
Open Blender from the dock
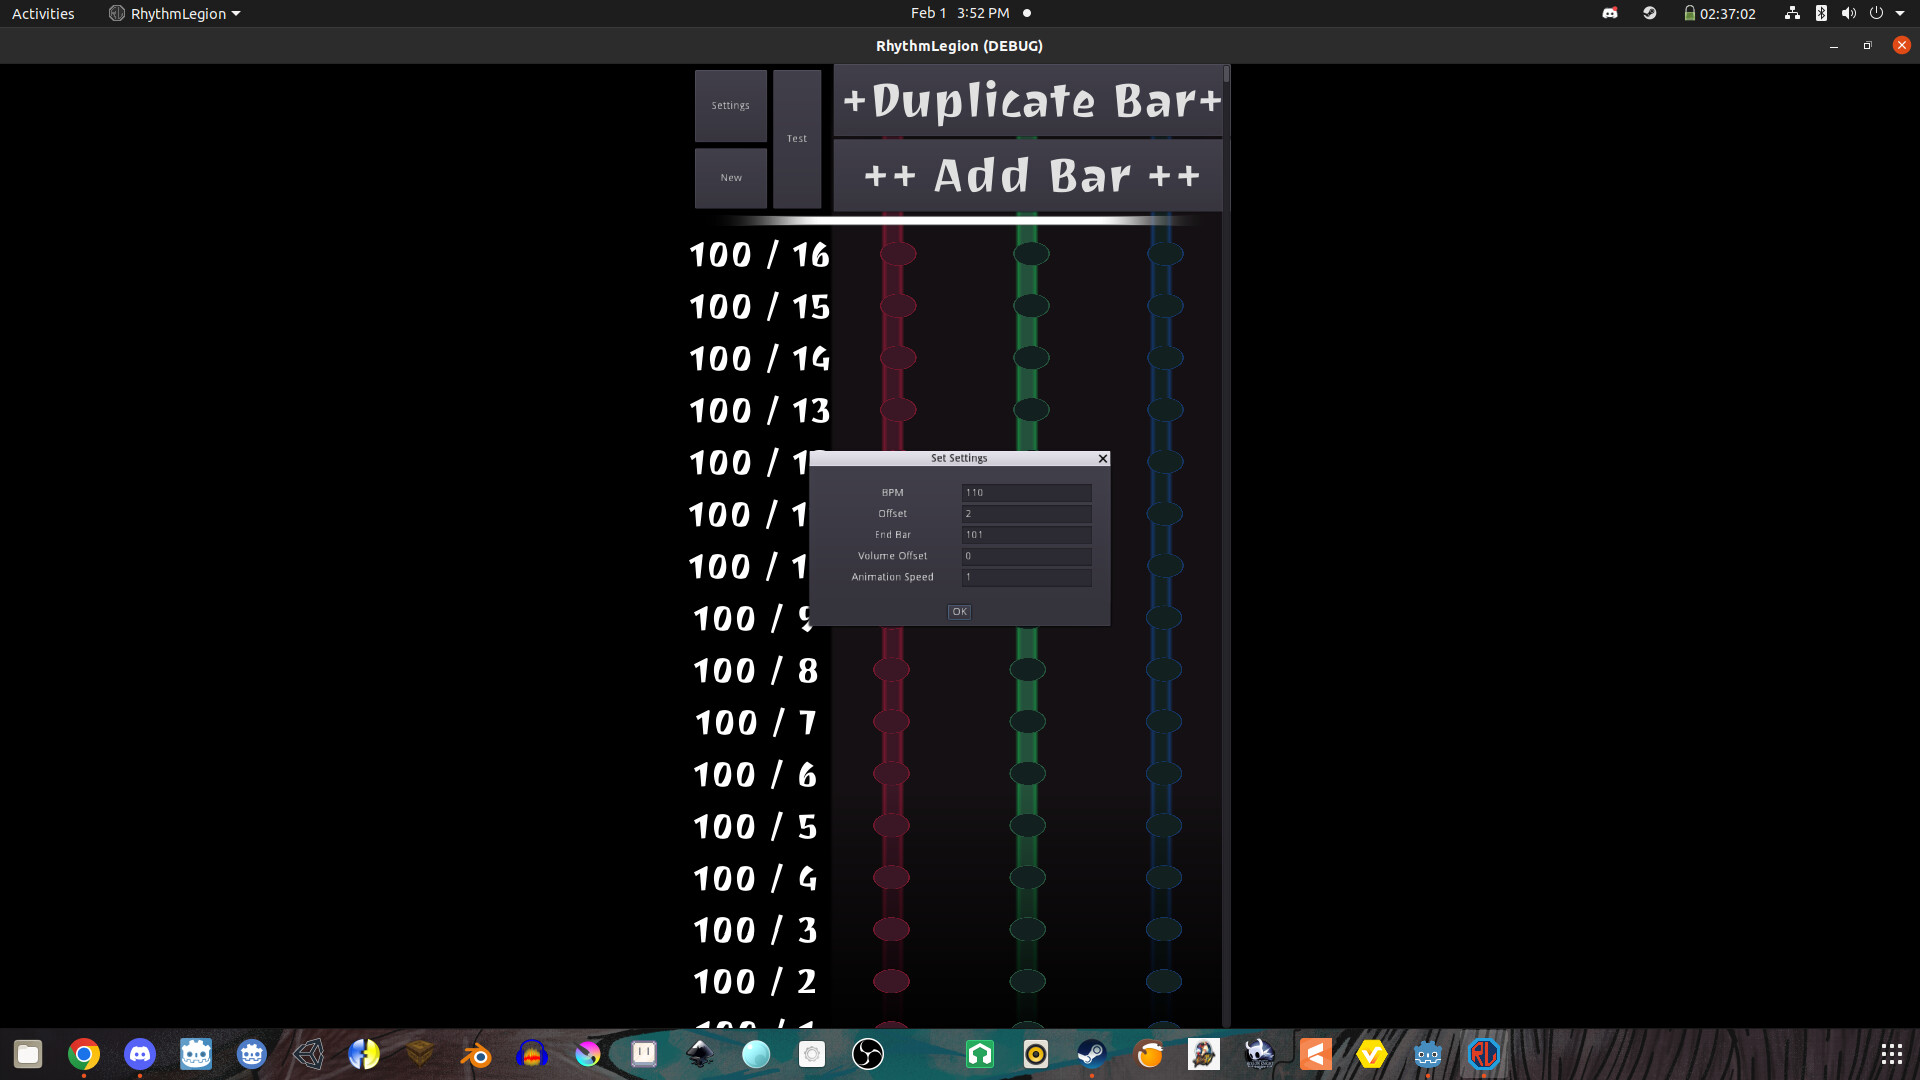[x=475, y=1054]
